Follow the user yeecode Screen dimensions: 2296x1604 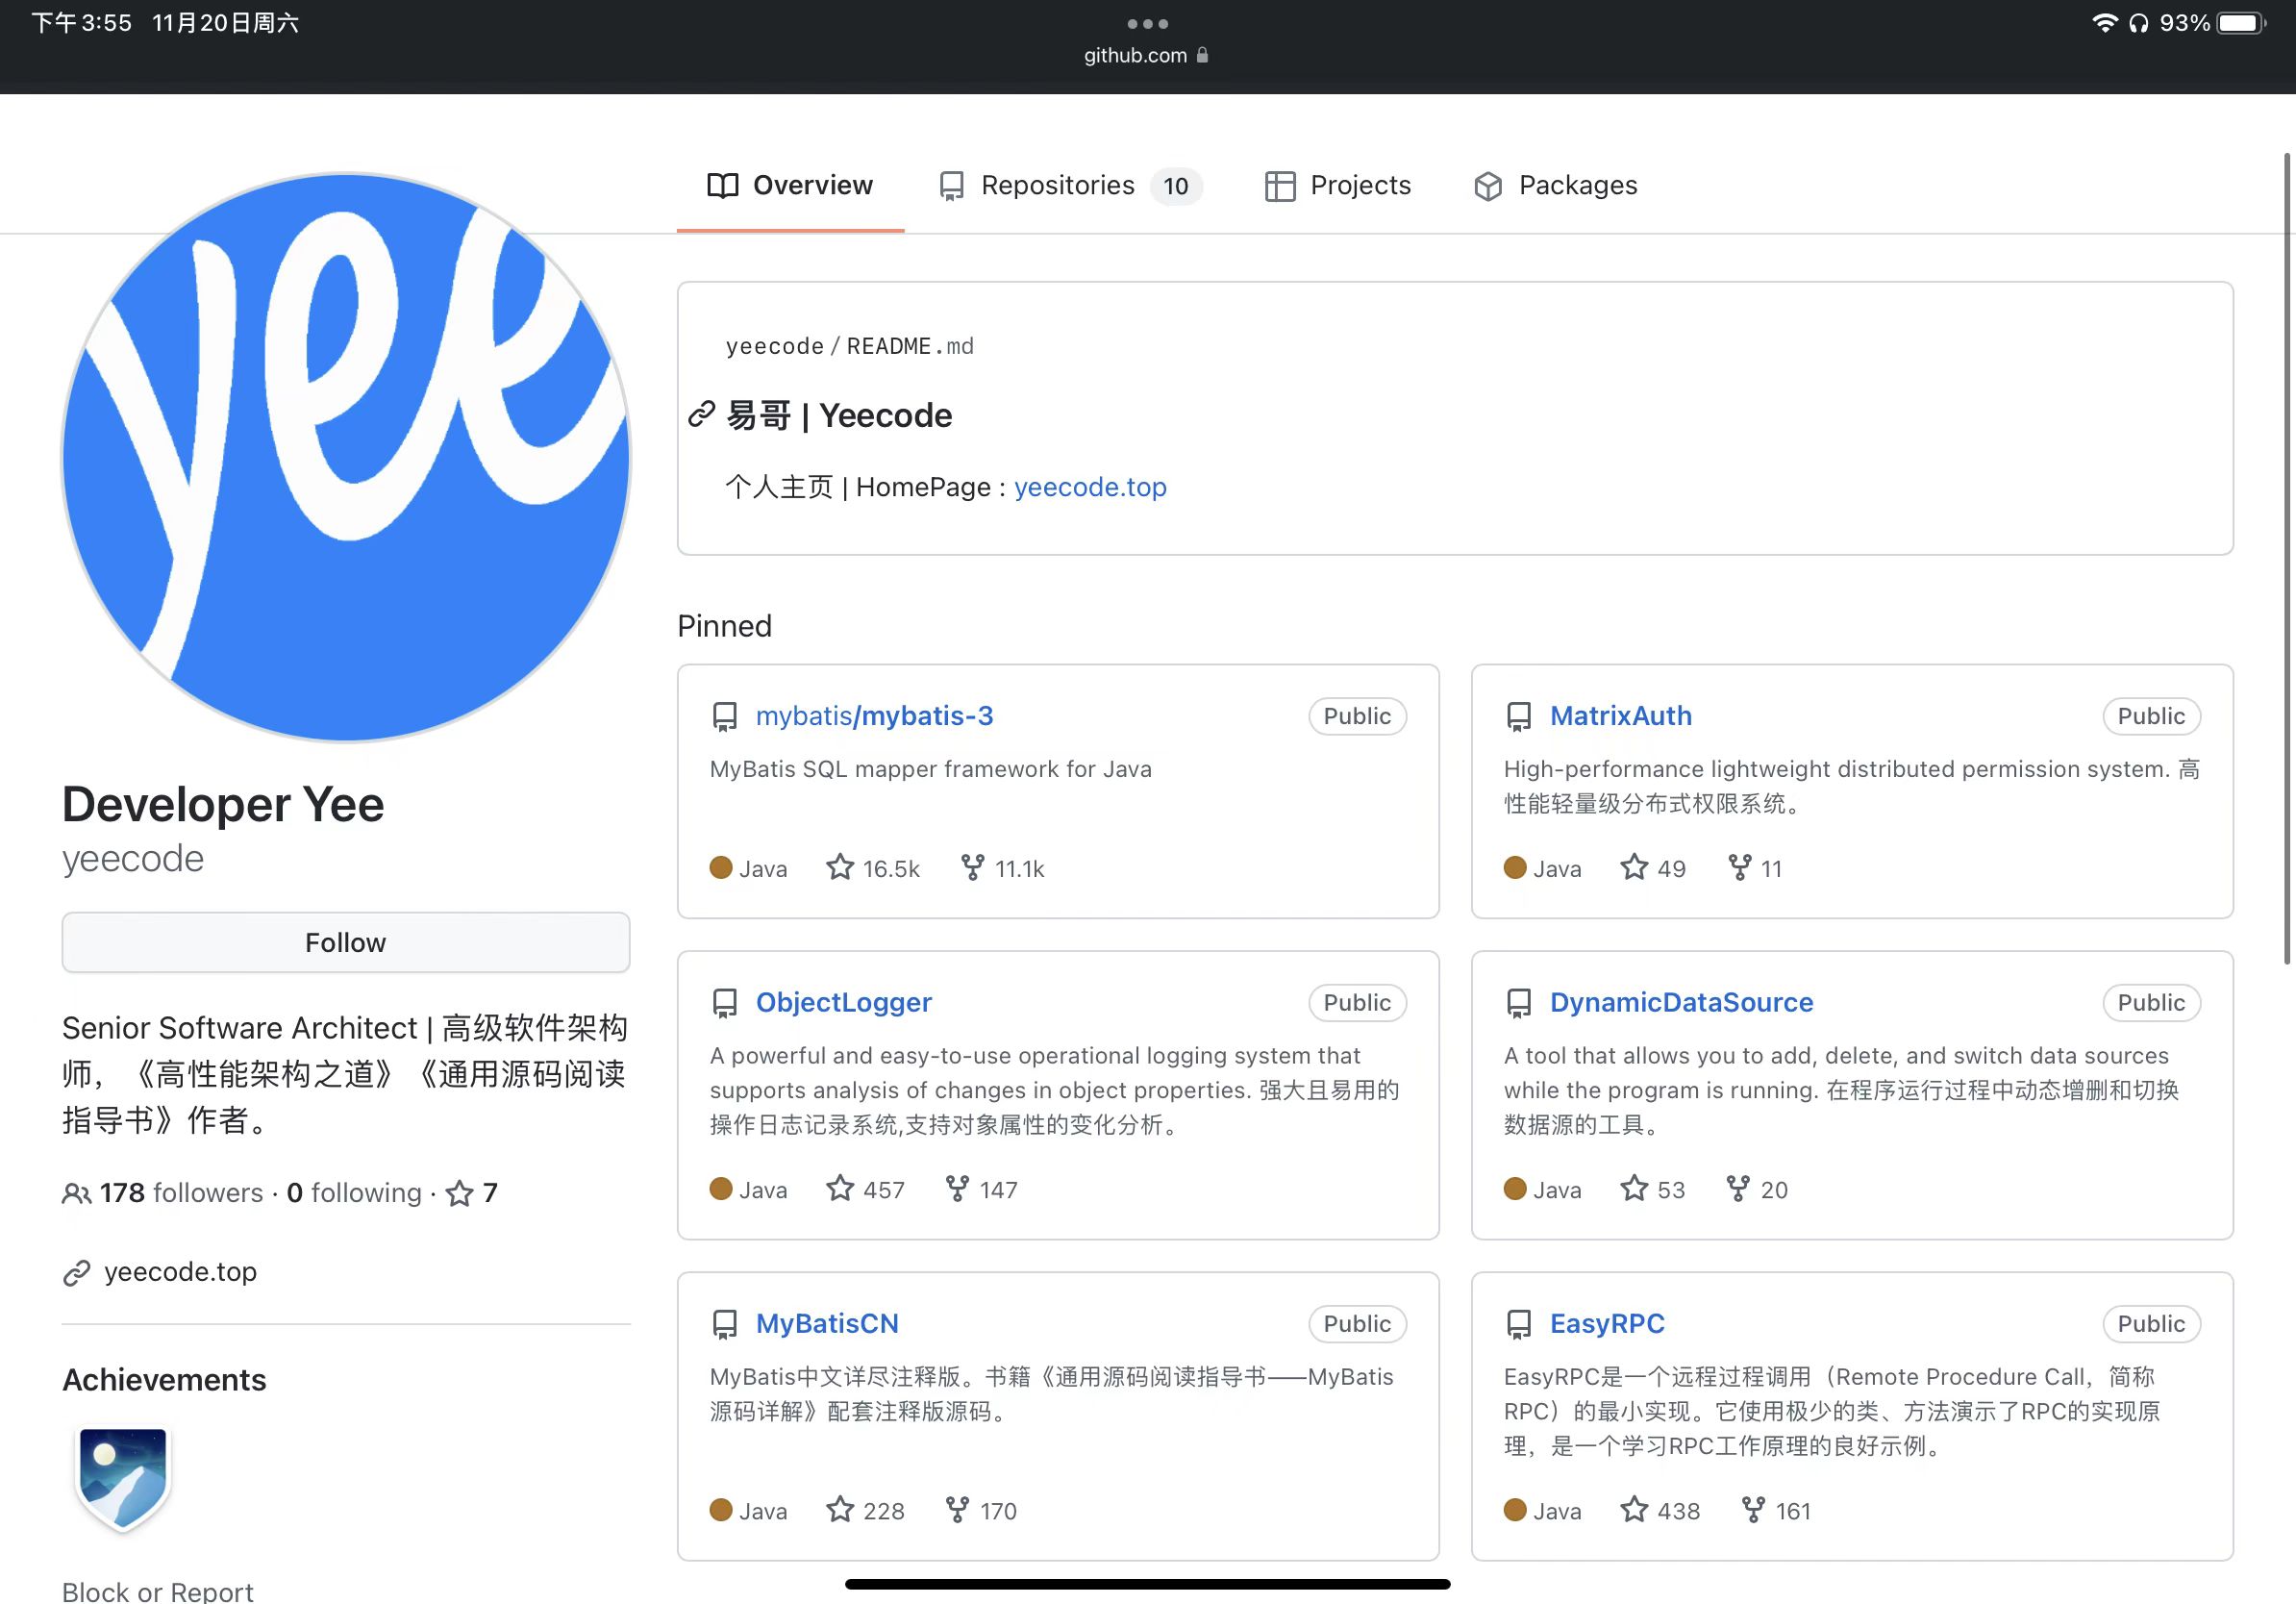click(346, 942)
